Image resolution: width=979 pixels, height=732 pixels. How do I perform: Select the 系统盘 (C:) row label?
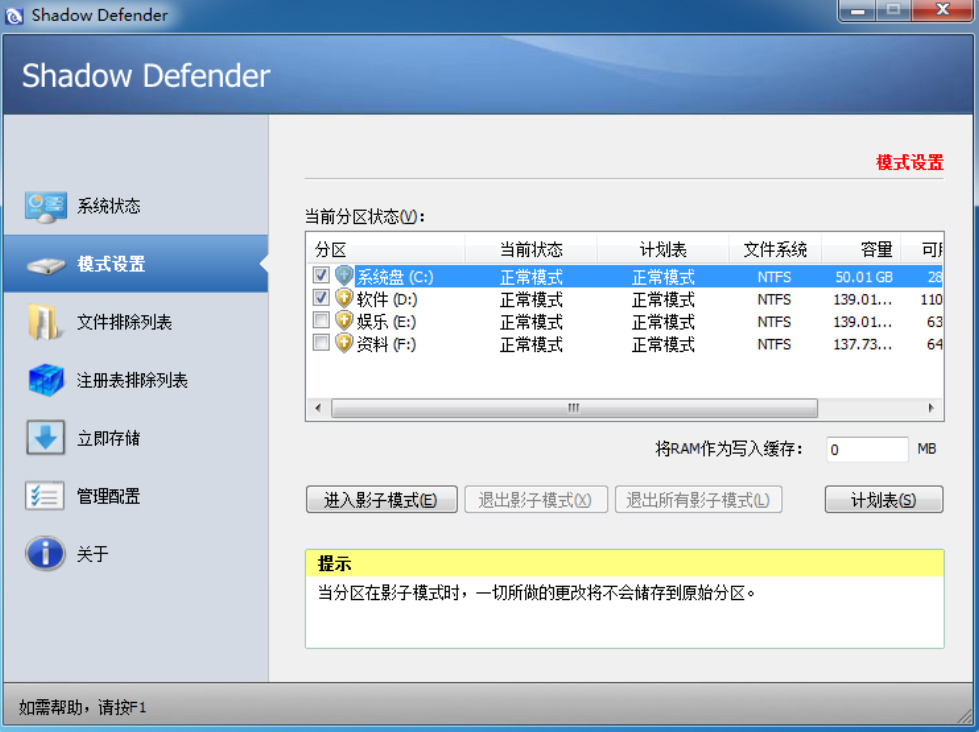[395, 277]
